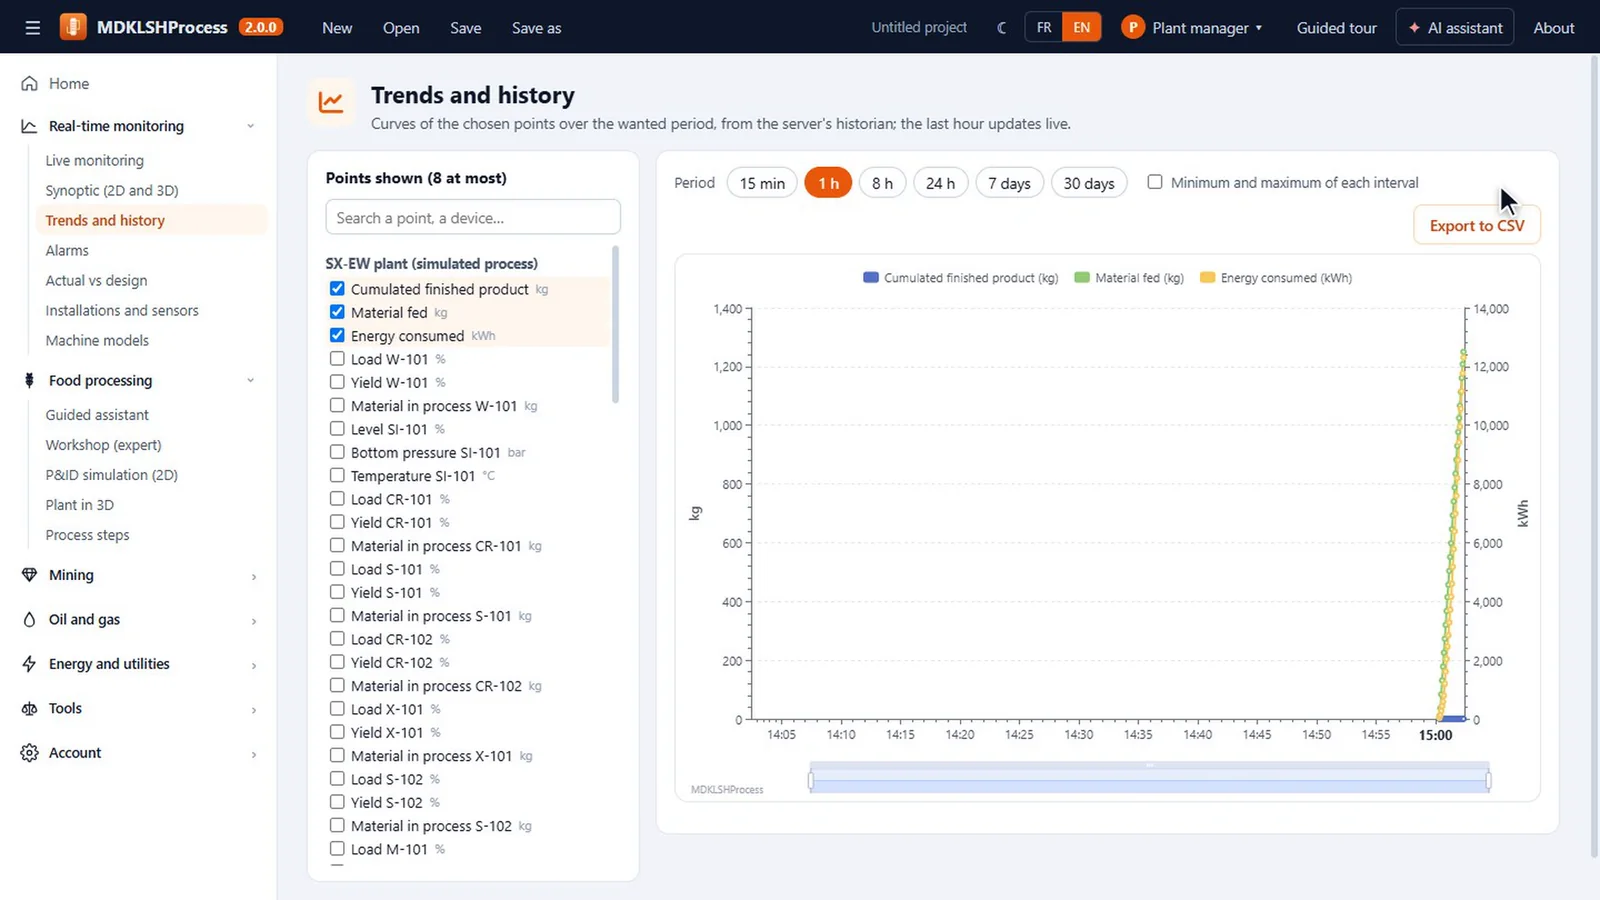Viewport: 1600px width, 900px height.
Task: Select the 15 min period
Action: tap(762, 183)
